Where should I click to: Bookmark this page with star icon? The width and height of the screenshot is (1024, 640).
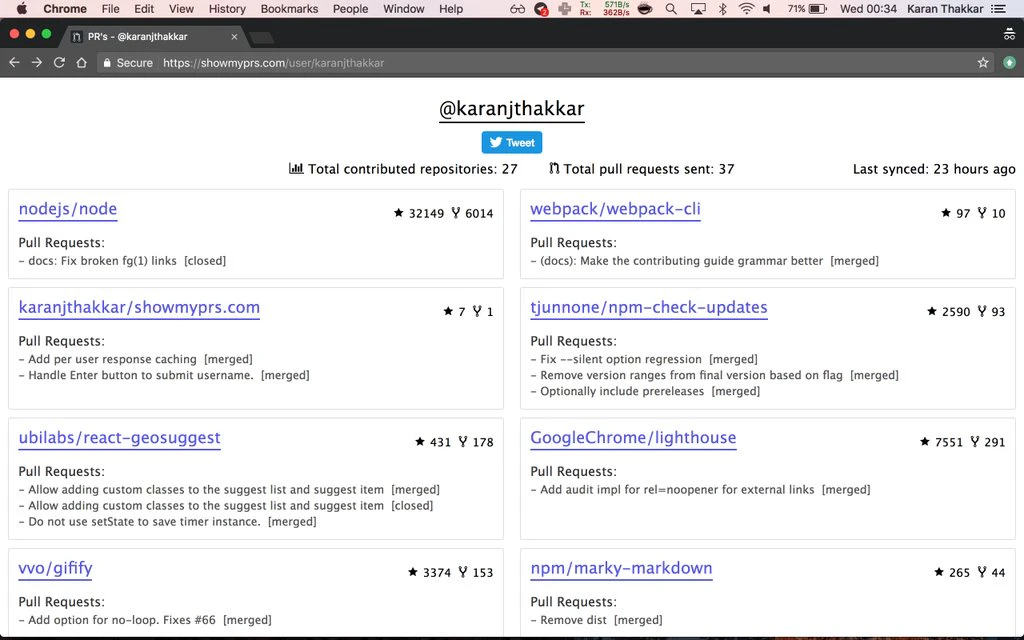pos(983,63)
